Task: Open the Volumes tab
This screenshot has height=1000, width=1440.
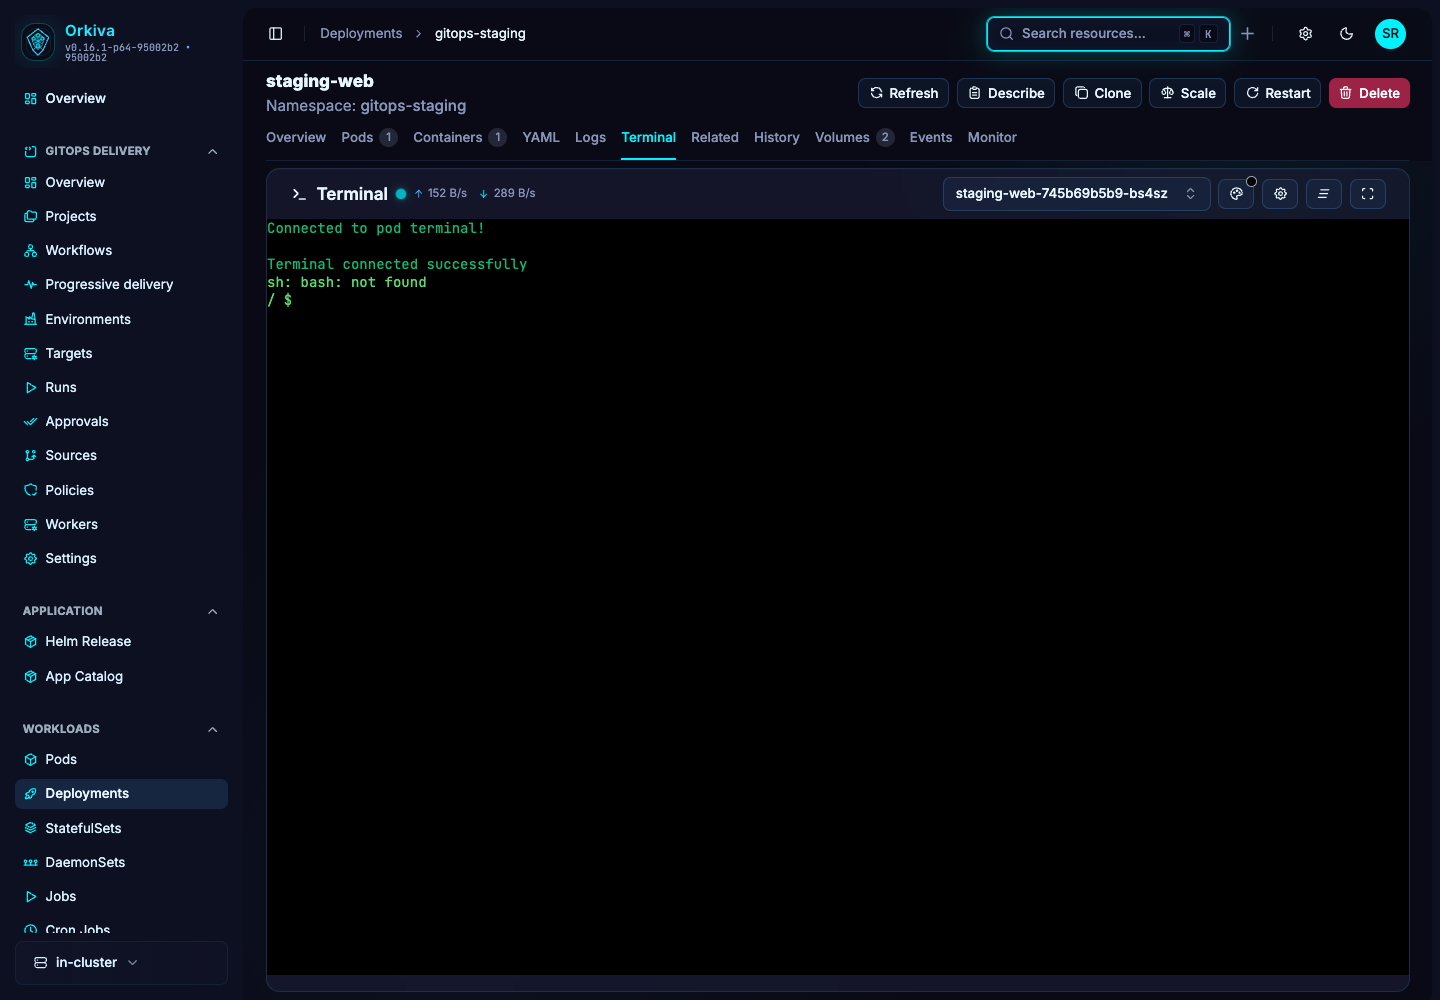Action: click(854, 138)
